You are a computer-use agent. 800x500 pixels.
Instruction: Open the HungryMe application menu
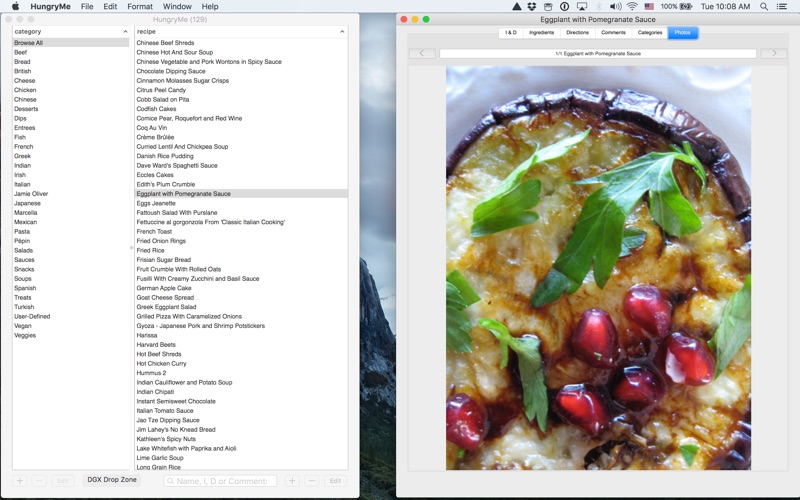pyautogui.click(x=50, y=7)
